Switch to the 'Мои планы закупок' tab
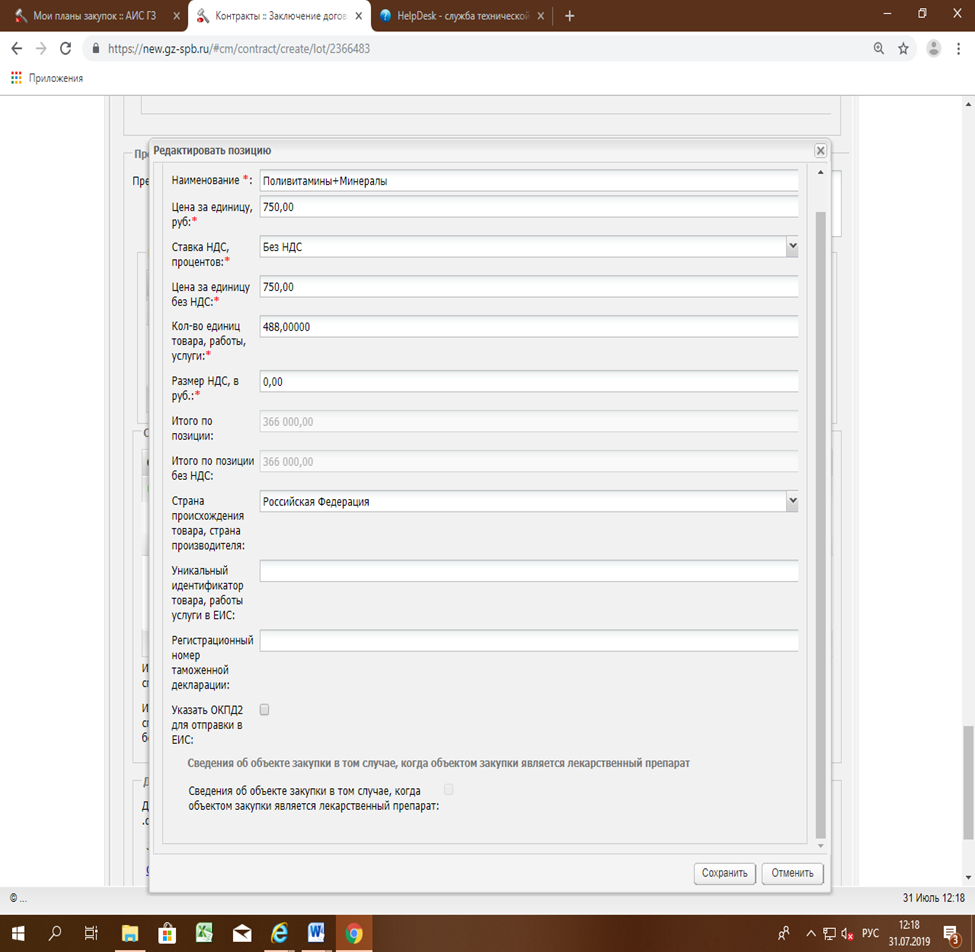Screen dimensions: 975x952 click(94, 16)
